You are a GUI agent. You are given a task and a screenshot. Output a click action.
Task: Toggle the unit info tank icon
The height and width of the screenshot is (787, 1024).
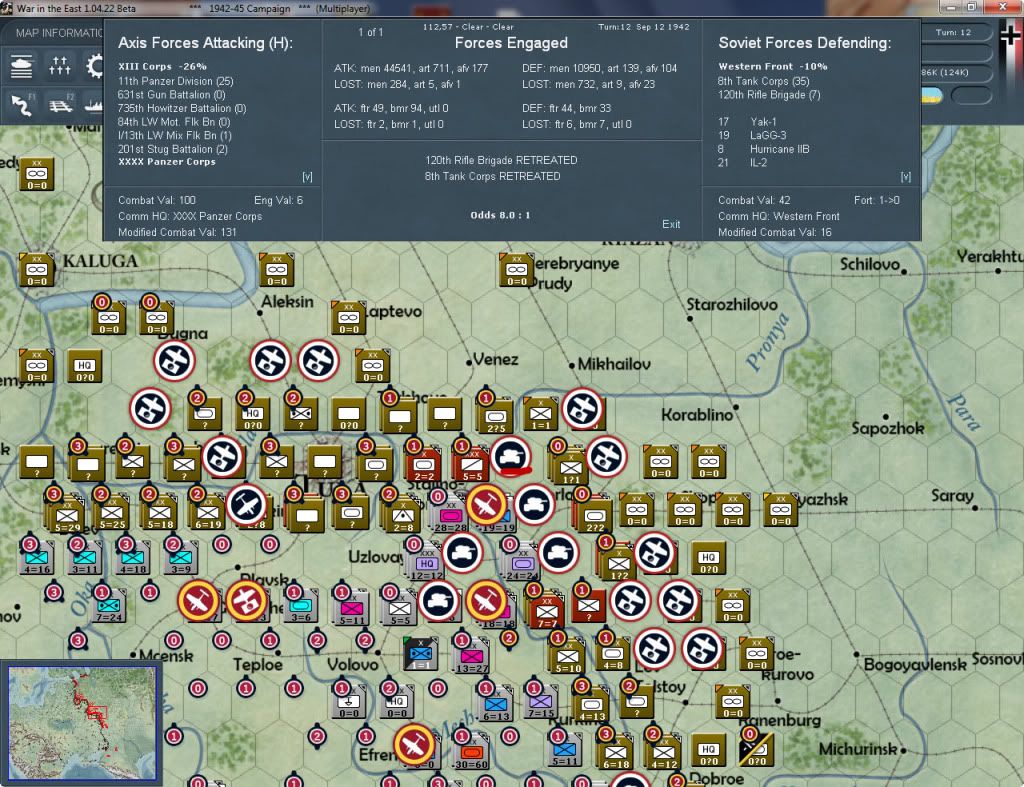tap(22, 67)
